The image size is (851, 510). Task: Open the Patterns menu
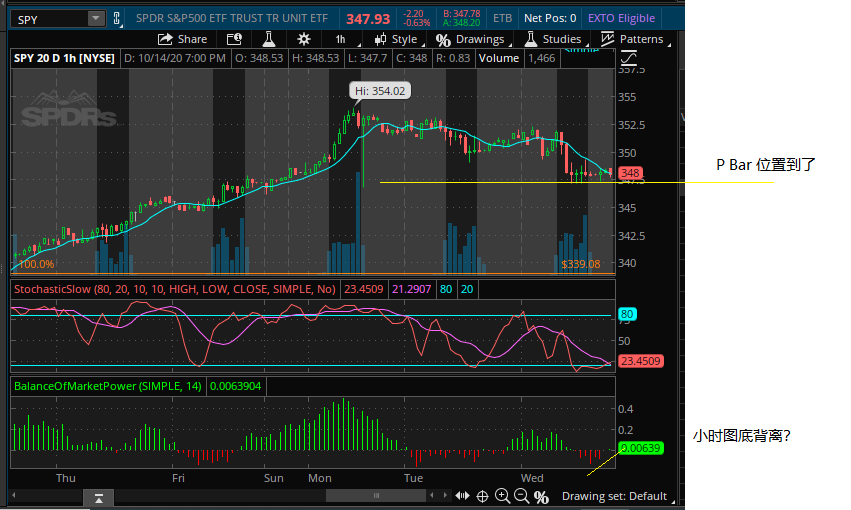tap(634, 39)
